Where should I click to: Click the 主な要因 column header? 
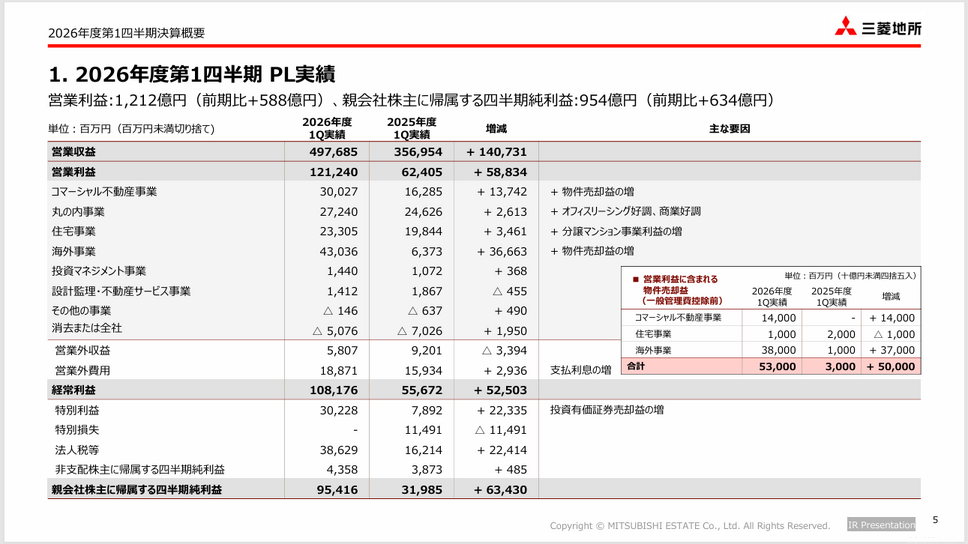[x=729, y=128]
